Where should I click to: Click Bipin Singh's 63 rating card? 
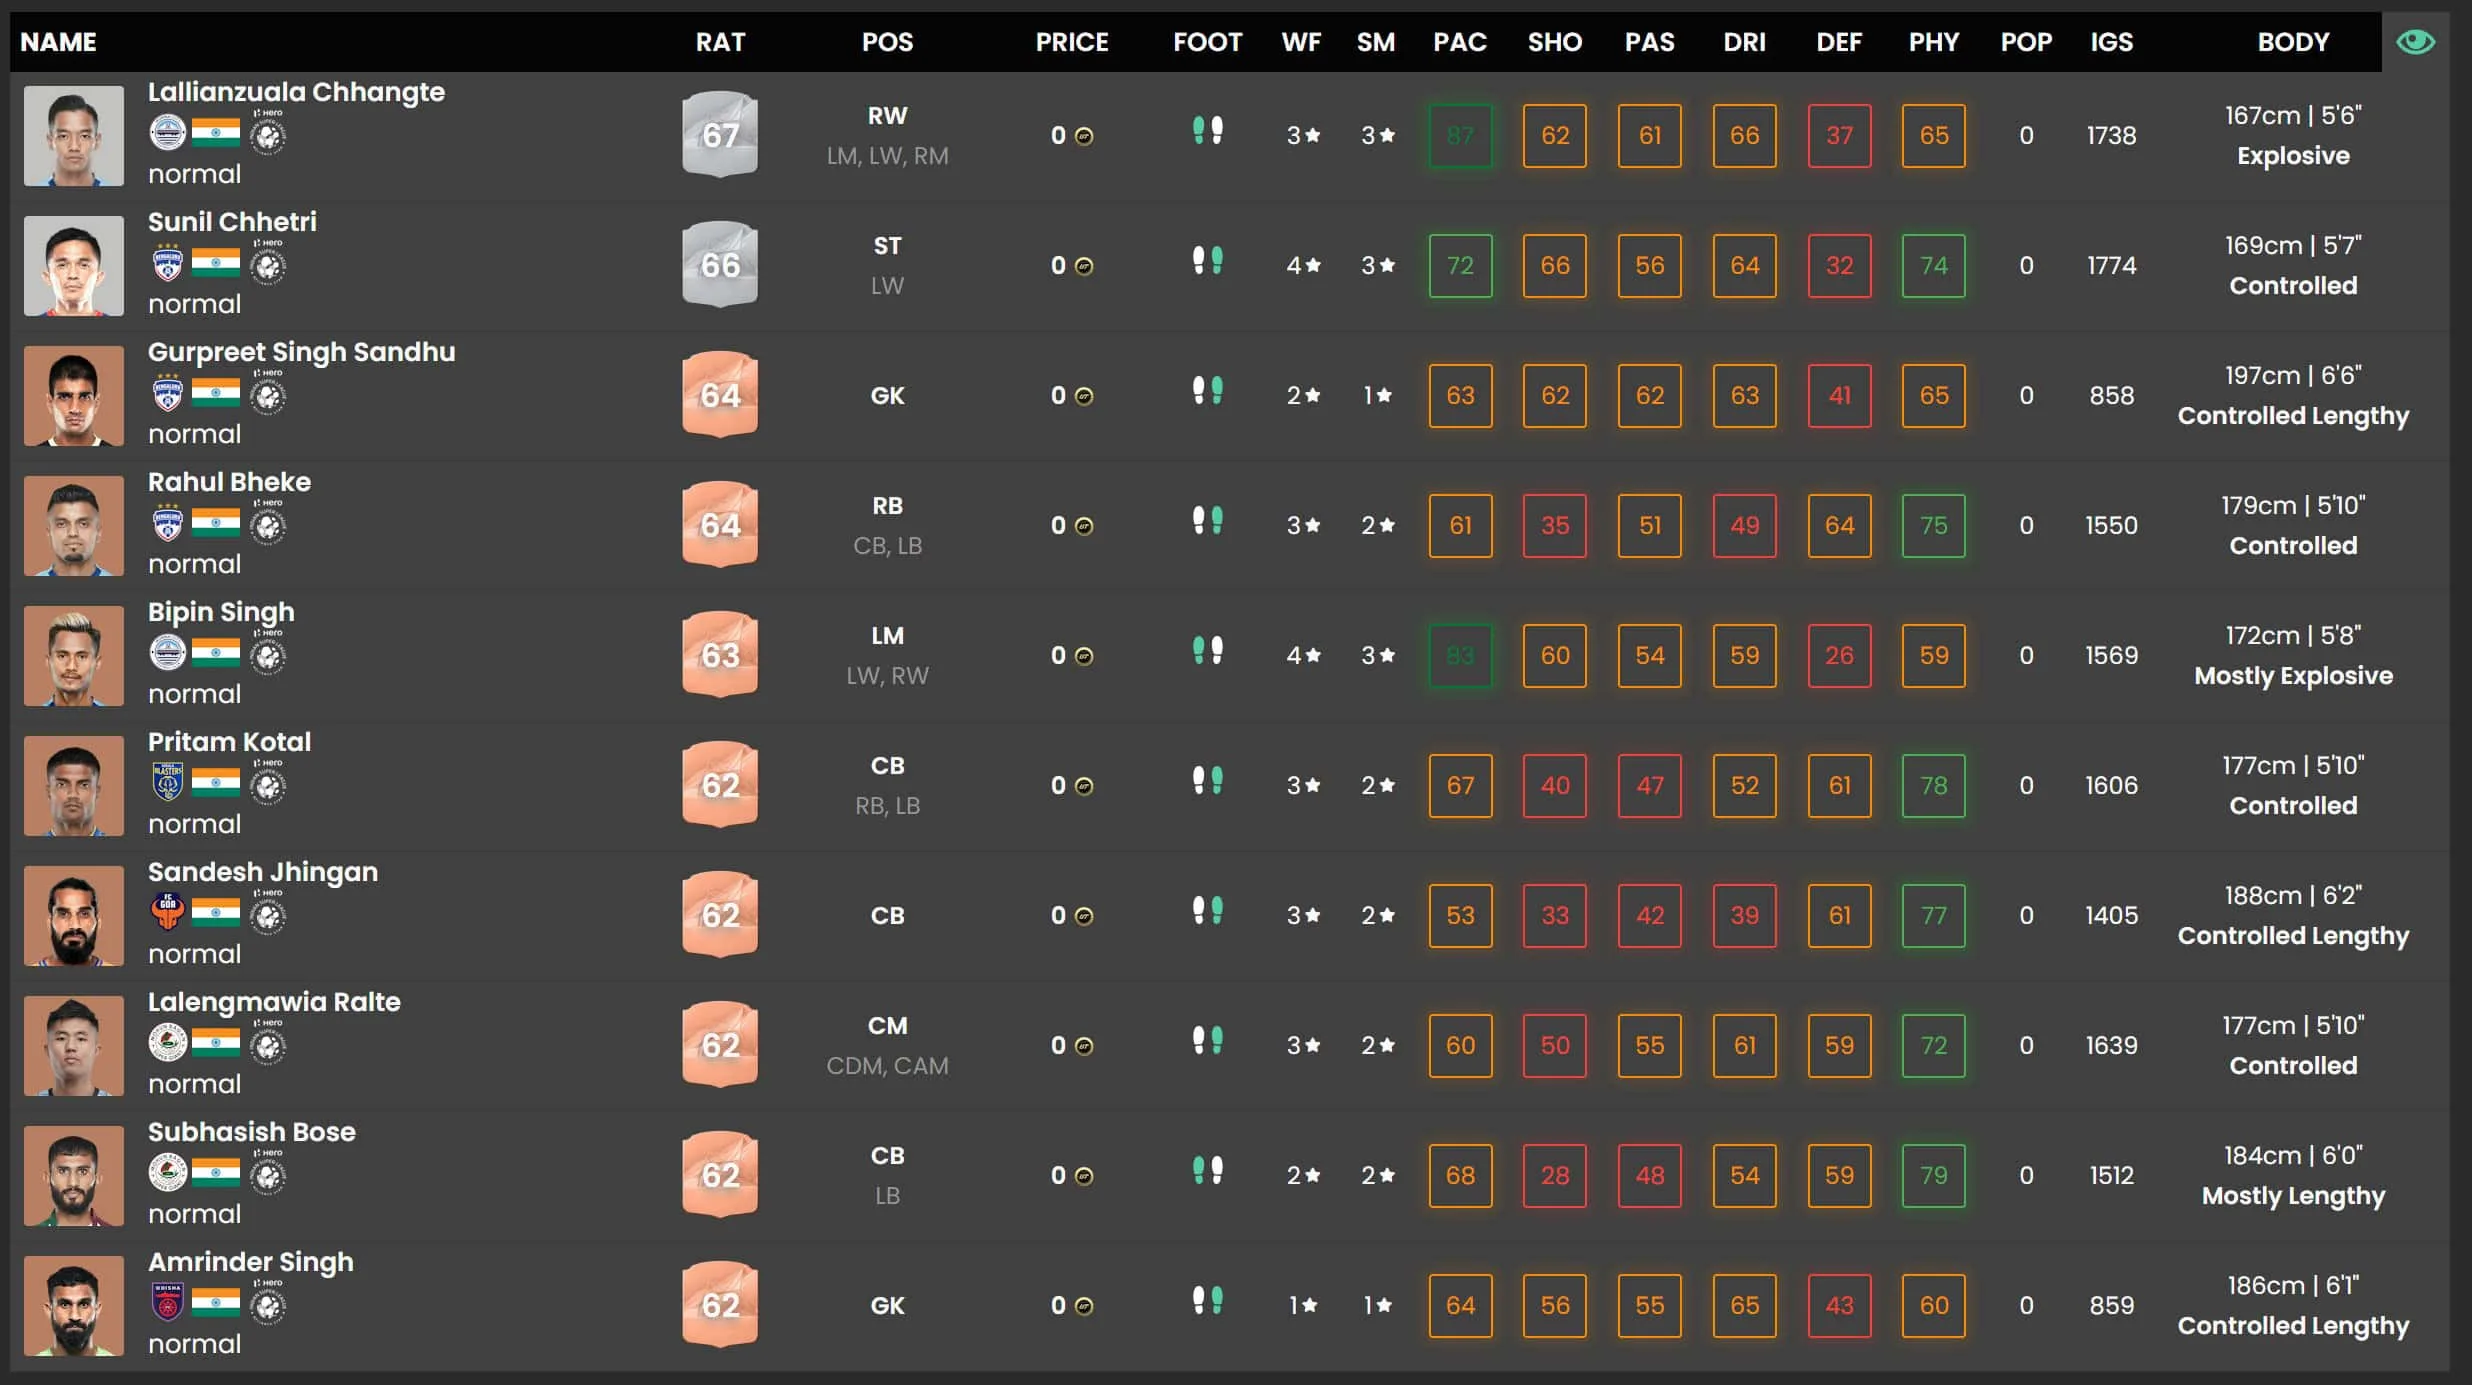720,655
